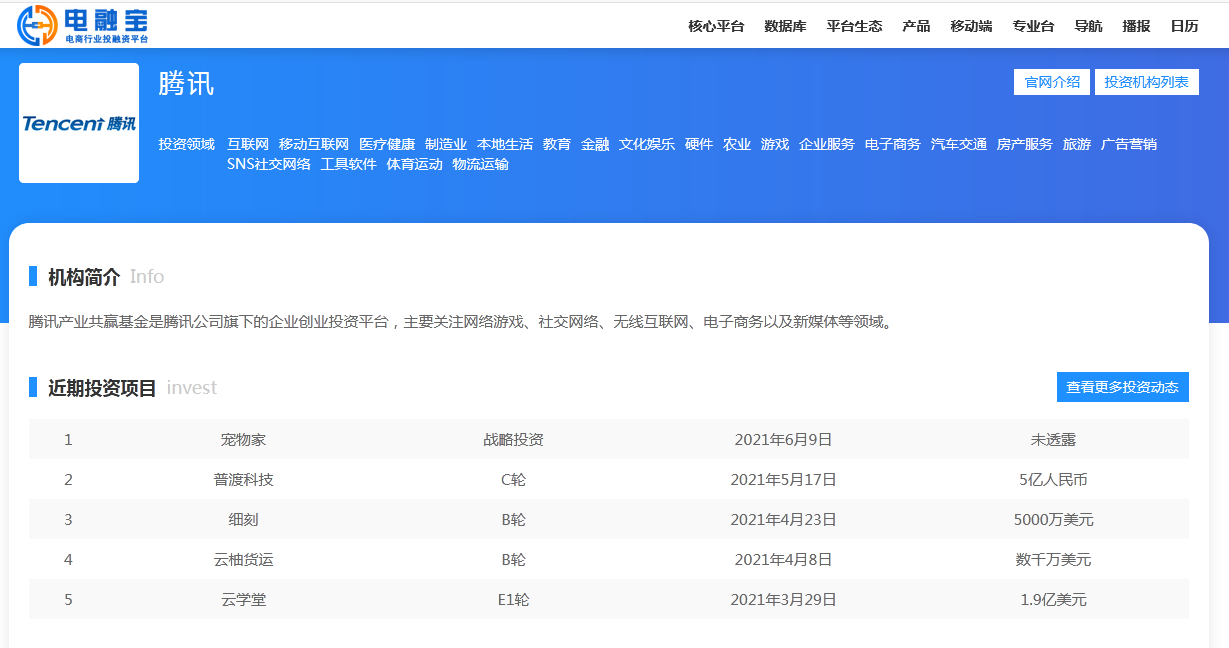Open the 宠物家 project entry
The image size is (1229, 648).
tap(243, 439)
